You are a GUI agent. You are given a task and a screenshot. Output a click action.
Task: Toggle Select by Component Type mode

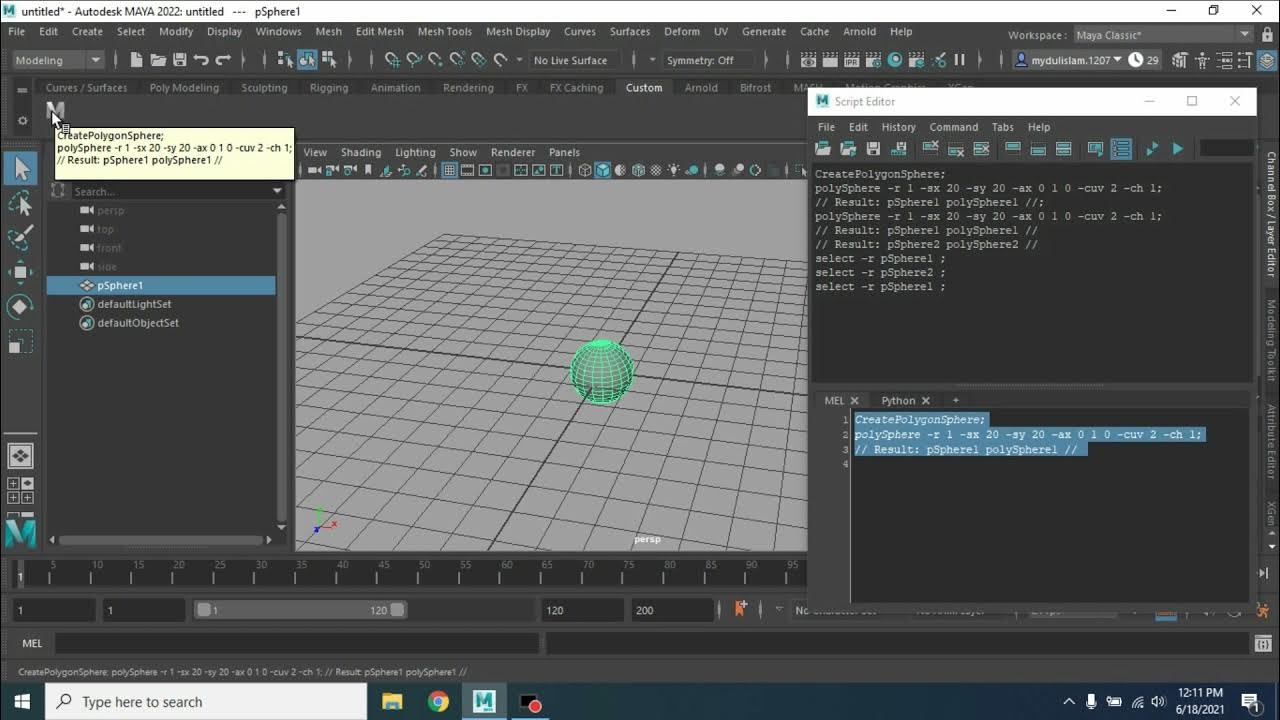(x=328, y=60)
